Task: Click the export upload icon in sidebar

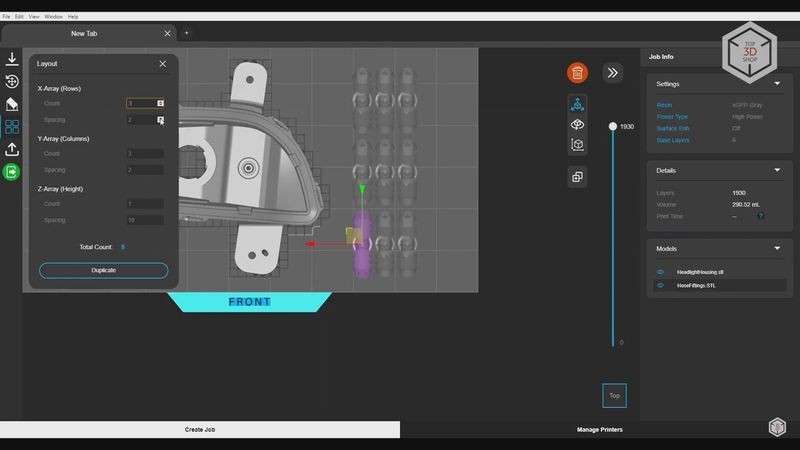Action: point(12,149)
